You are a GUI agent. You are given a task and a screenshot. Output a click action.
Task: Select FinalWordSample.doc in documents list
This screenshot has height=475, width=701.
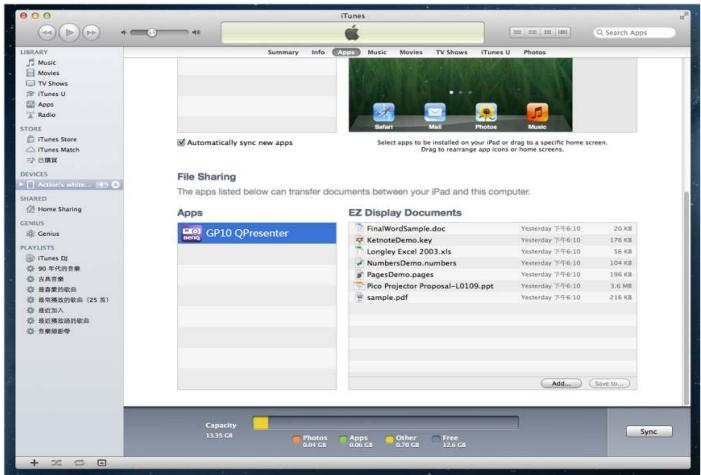493,229
